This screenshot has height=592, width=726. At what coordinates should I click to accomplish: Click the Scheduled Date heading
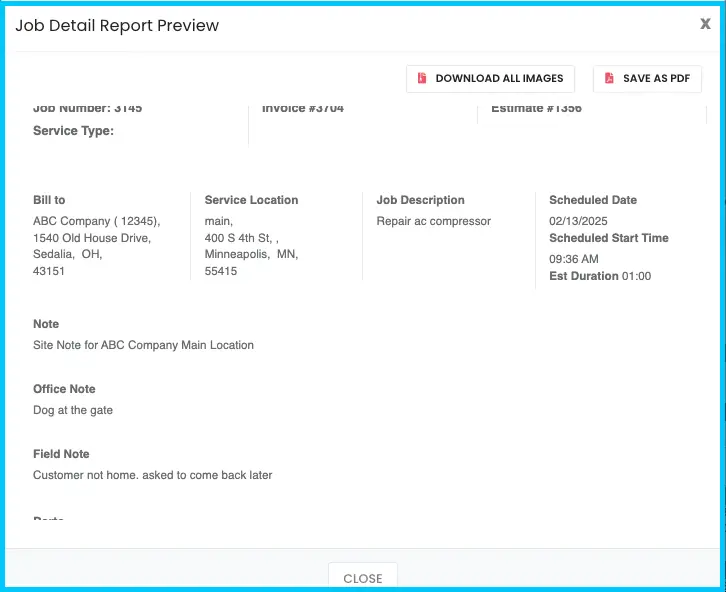[x=593, y=200]
